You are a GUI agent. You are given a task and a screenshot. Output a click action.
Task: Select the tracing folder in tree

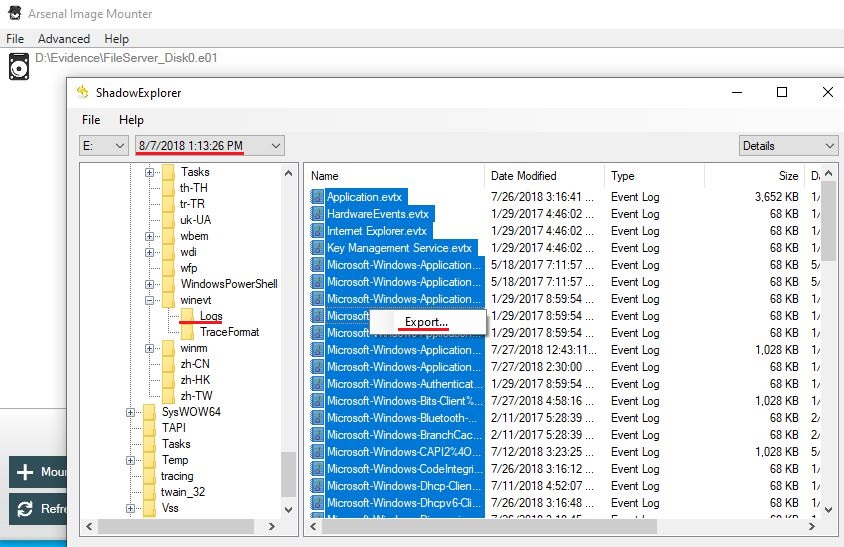177,476
